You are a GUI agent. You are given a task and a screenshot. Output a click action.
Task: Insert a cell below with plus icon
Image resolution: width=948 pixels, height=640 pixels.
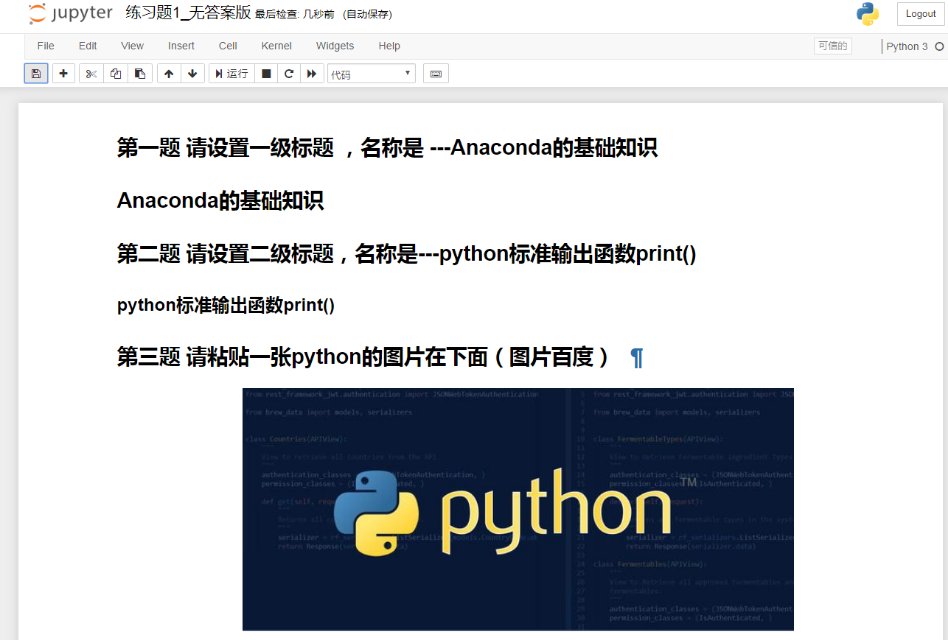coord(63,74)
